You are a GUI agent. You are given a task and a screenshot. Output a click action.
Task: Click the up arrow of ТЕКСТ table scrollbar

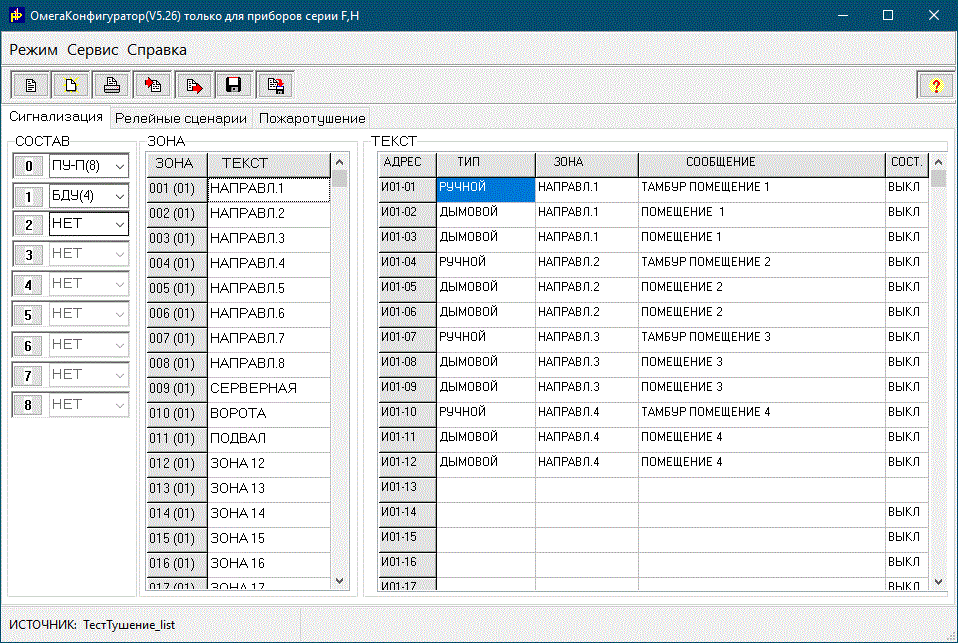(938, 162)
